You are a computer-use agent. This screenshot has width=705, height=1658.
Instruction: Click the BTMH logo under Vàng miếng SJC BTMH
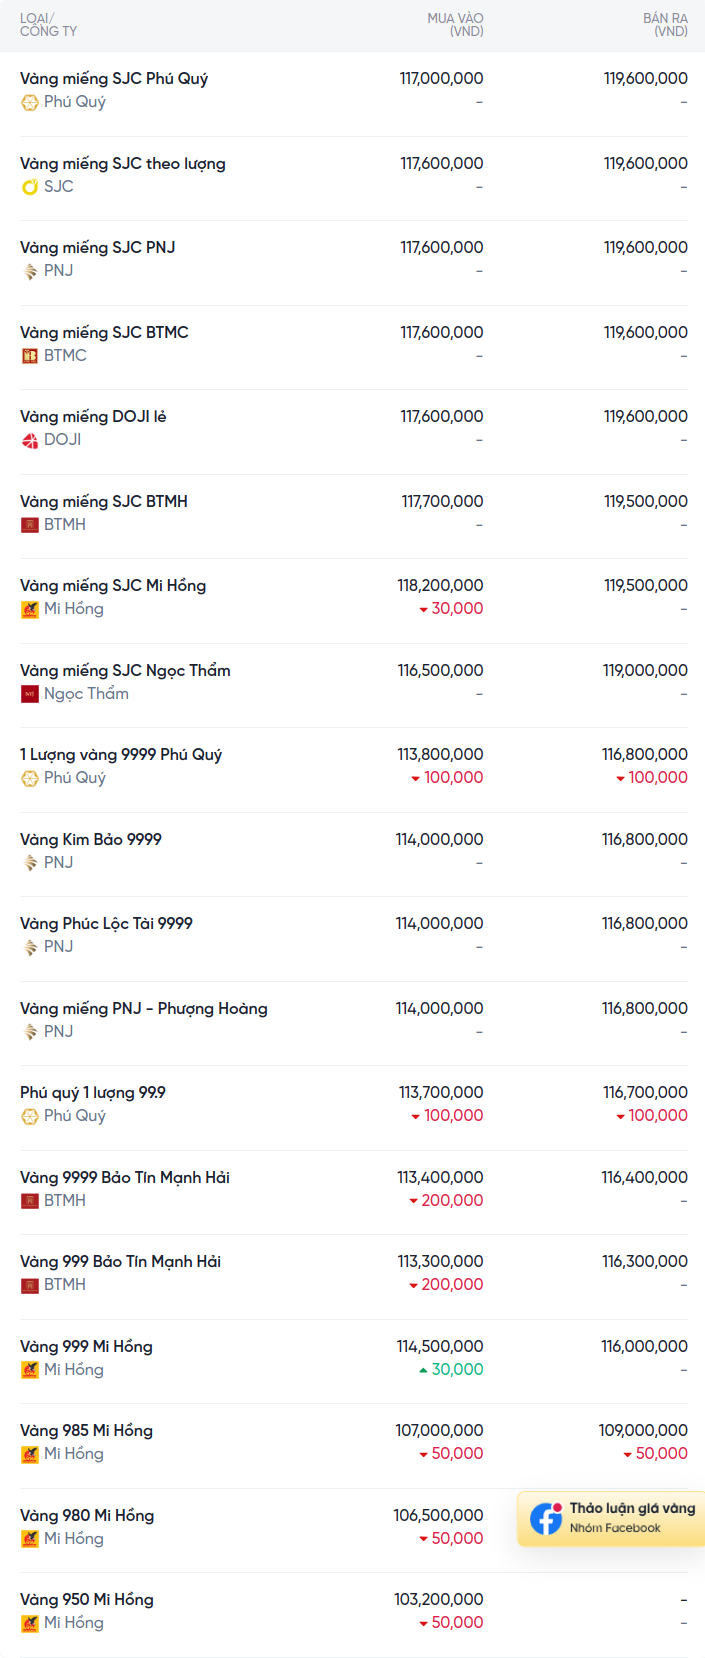click(x=30, y=524)
